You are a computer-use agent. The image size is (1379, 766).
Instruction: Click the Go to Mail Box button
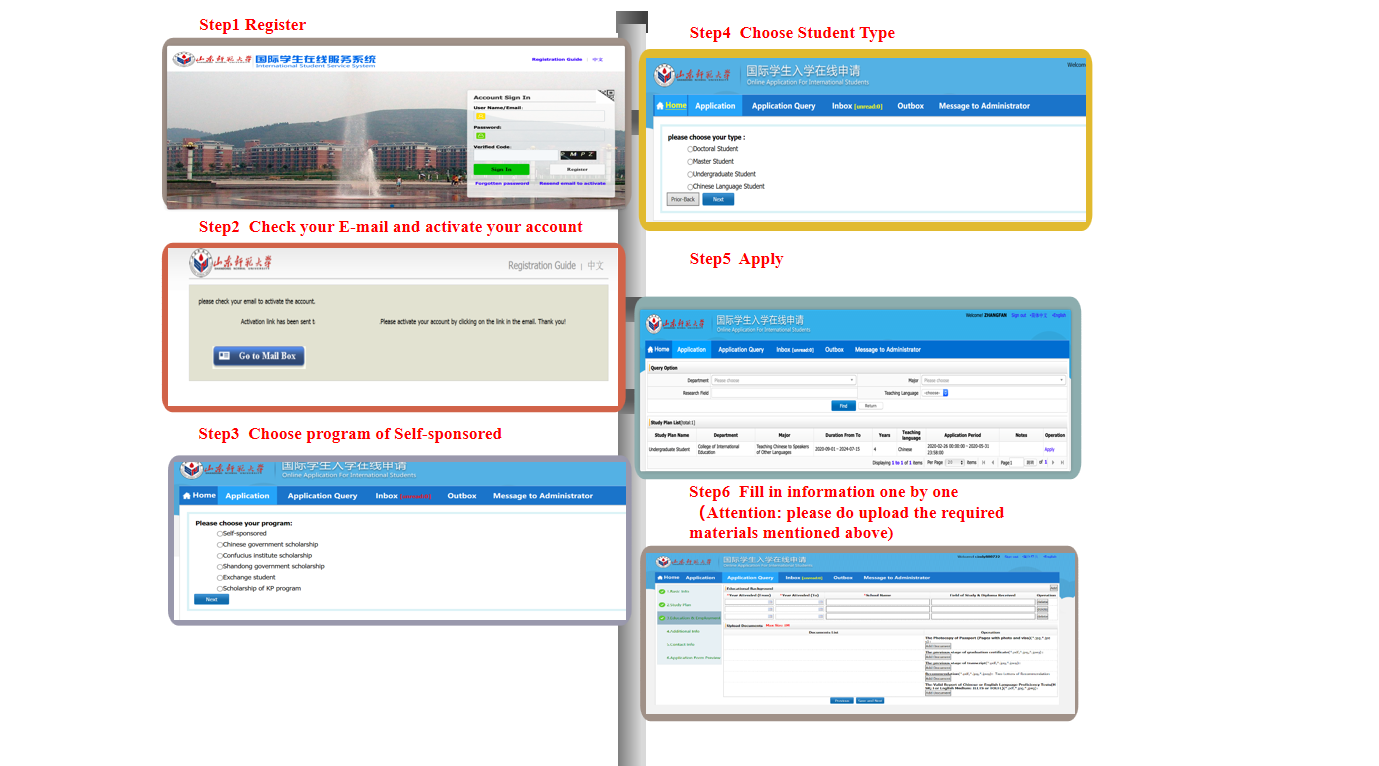(x=258, y=356)
